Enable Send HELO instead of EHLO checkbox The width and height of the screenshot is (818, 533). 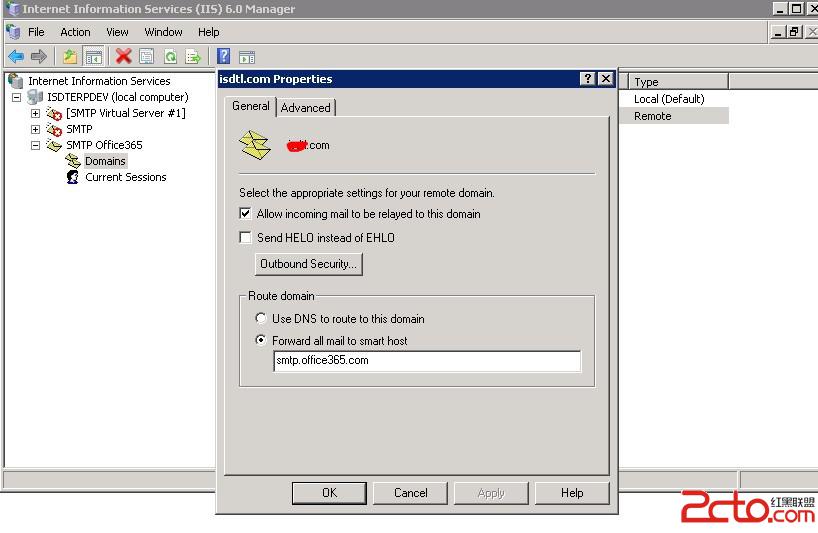(x=245, y=237)
